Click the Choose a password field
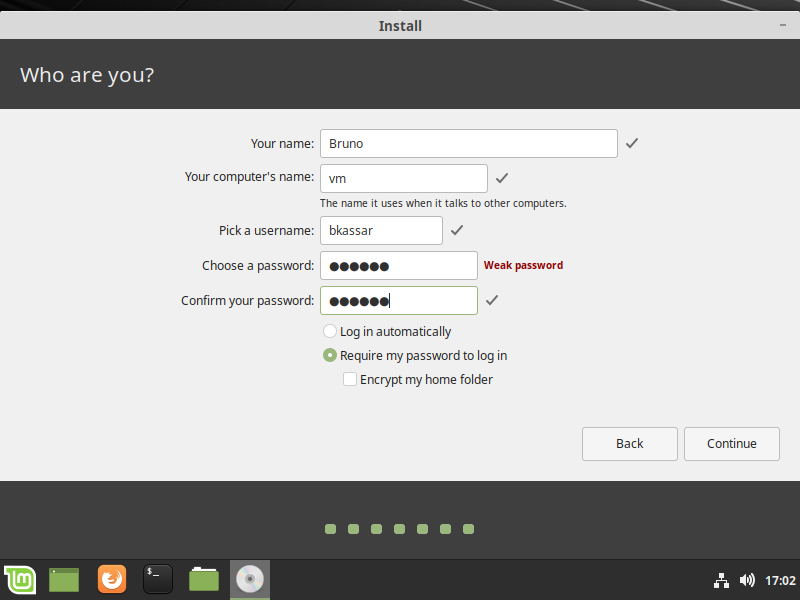 coord(399,265)
